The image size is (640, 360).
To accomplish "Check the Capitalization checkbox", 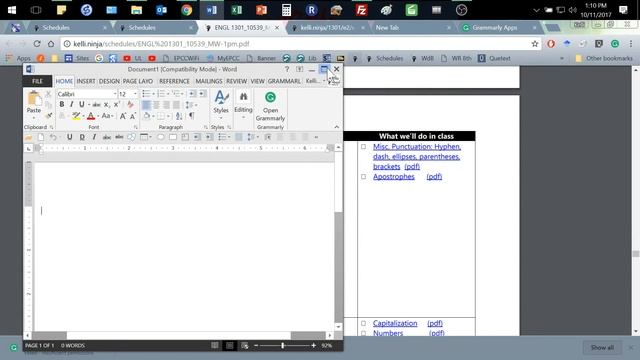I will click(363, 323).
